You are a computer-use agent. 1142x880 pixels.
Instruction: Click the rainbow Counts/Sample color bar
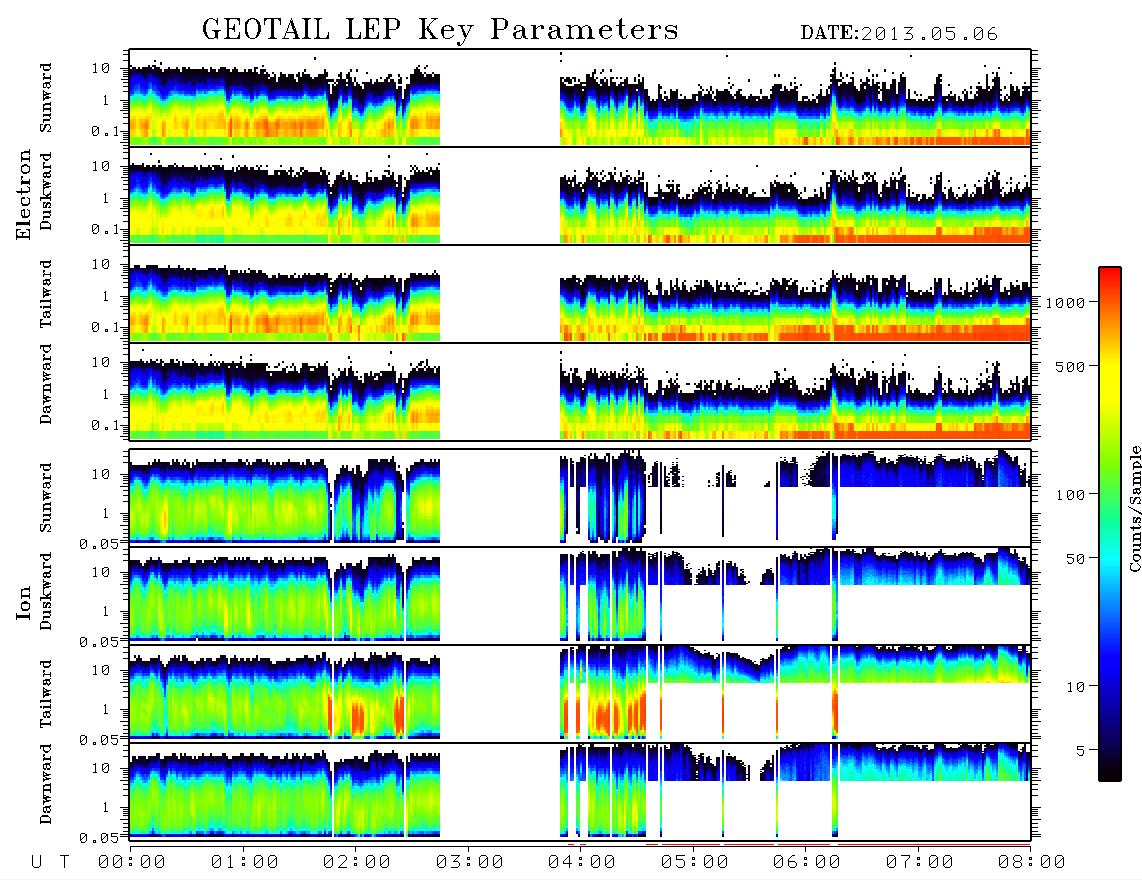click(1110, 524)
